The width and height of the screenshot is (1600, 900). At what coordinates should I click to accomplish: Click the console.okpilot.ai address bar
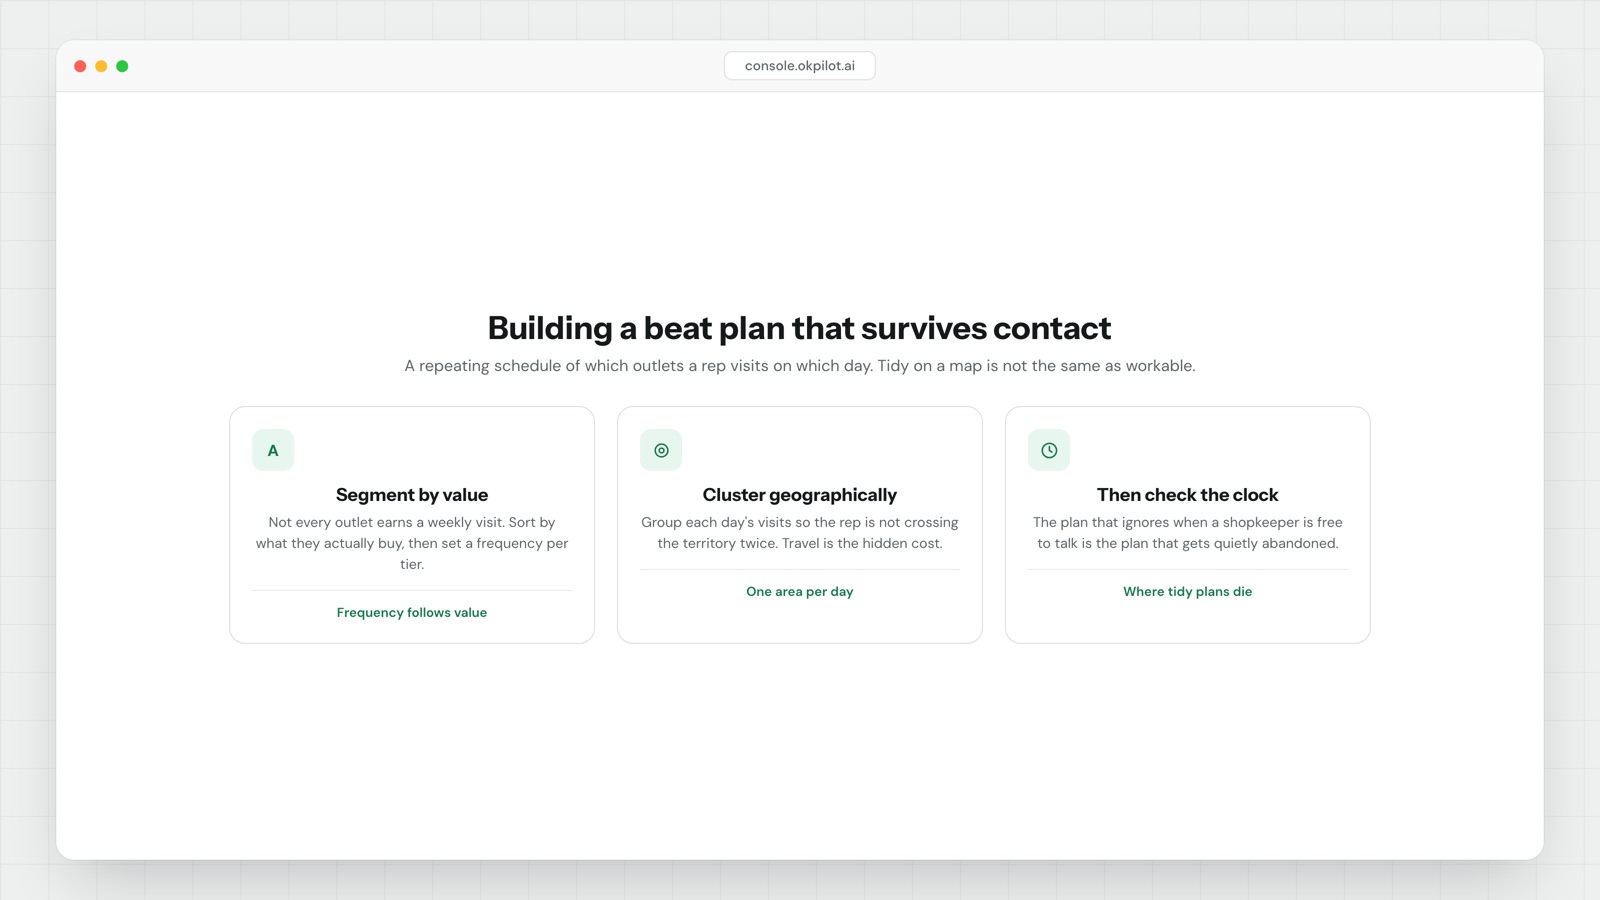(800, 66)
